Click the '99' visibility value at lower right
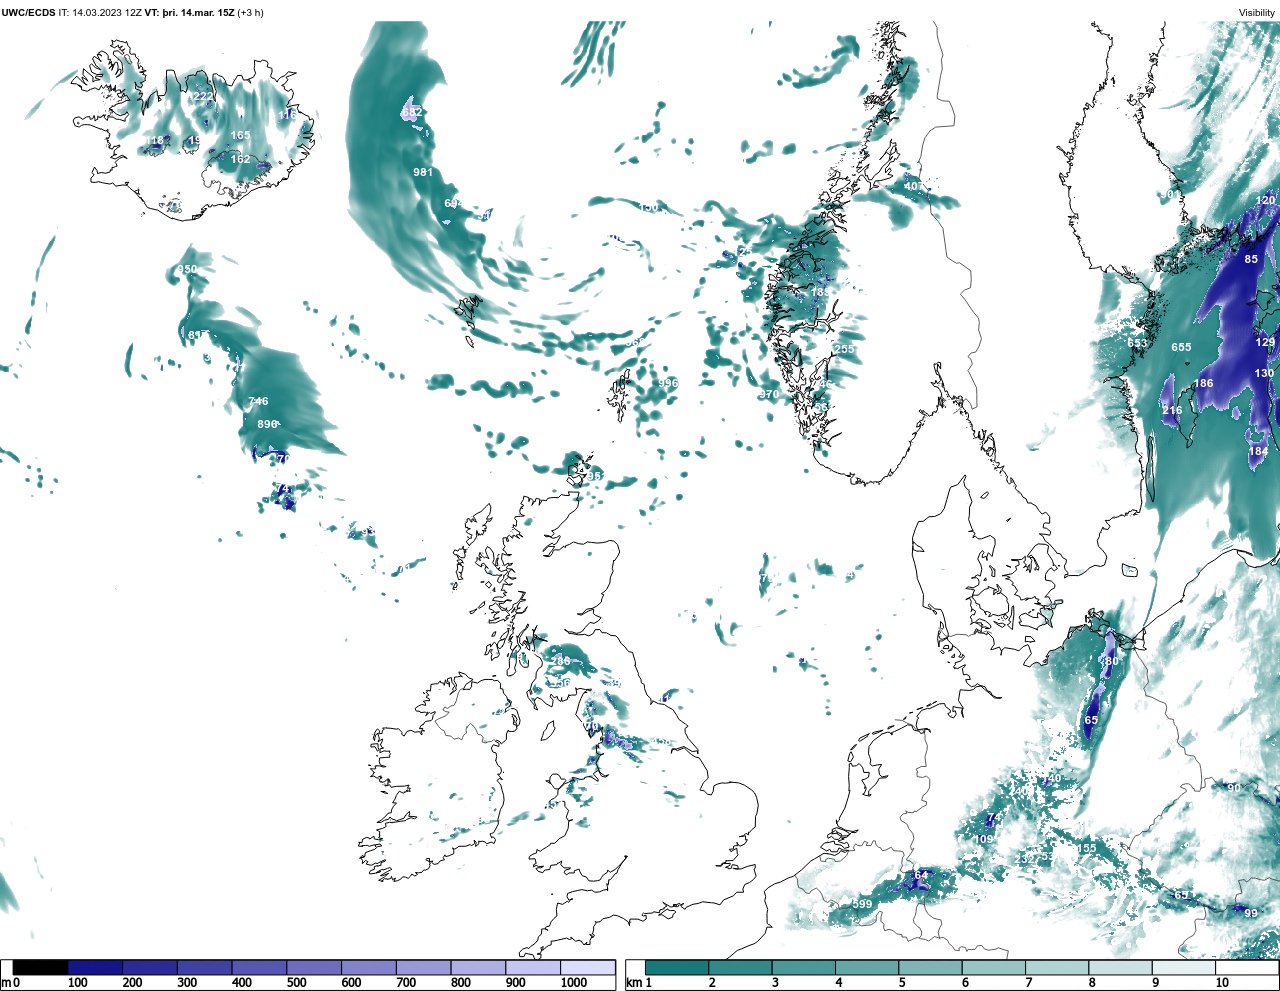 coord(1251,913)
